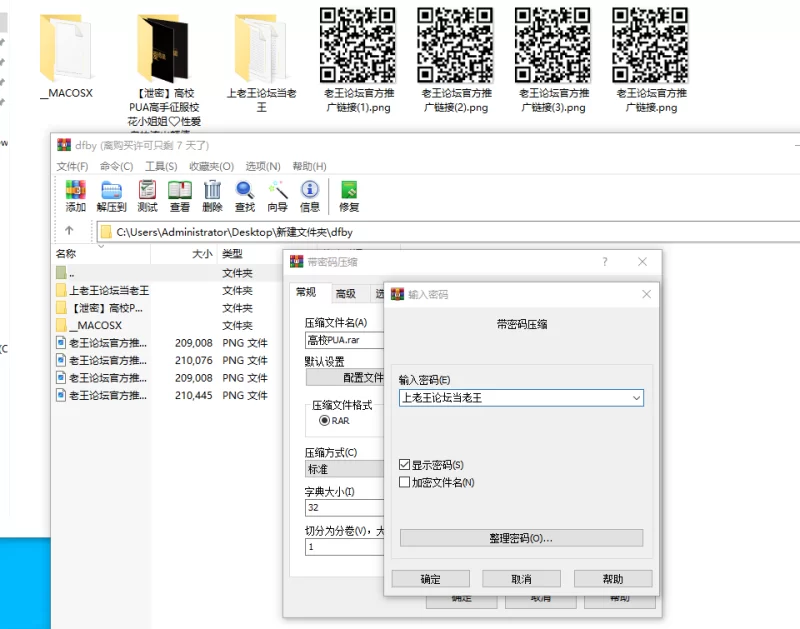Image resolution: width=800 pixels, height=629 pixels.
Task: Click the Profiles (配置文件) button
Action: pyautogui.click(x=345, y=378)
